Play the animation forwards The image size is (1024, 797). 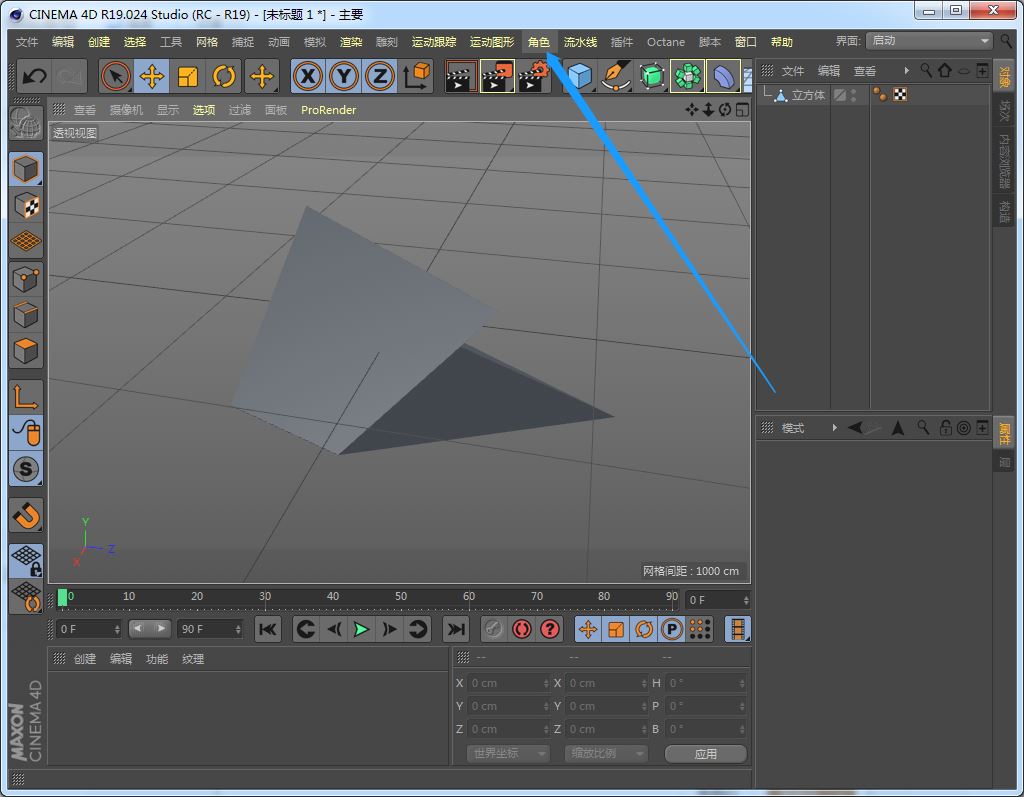[x=361, y=629]
